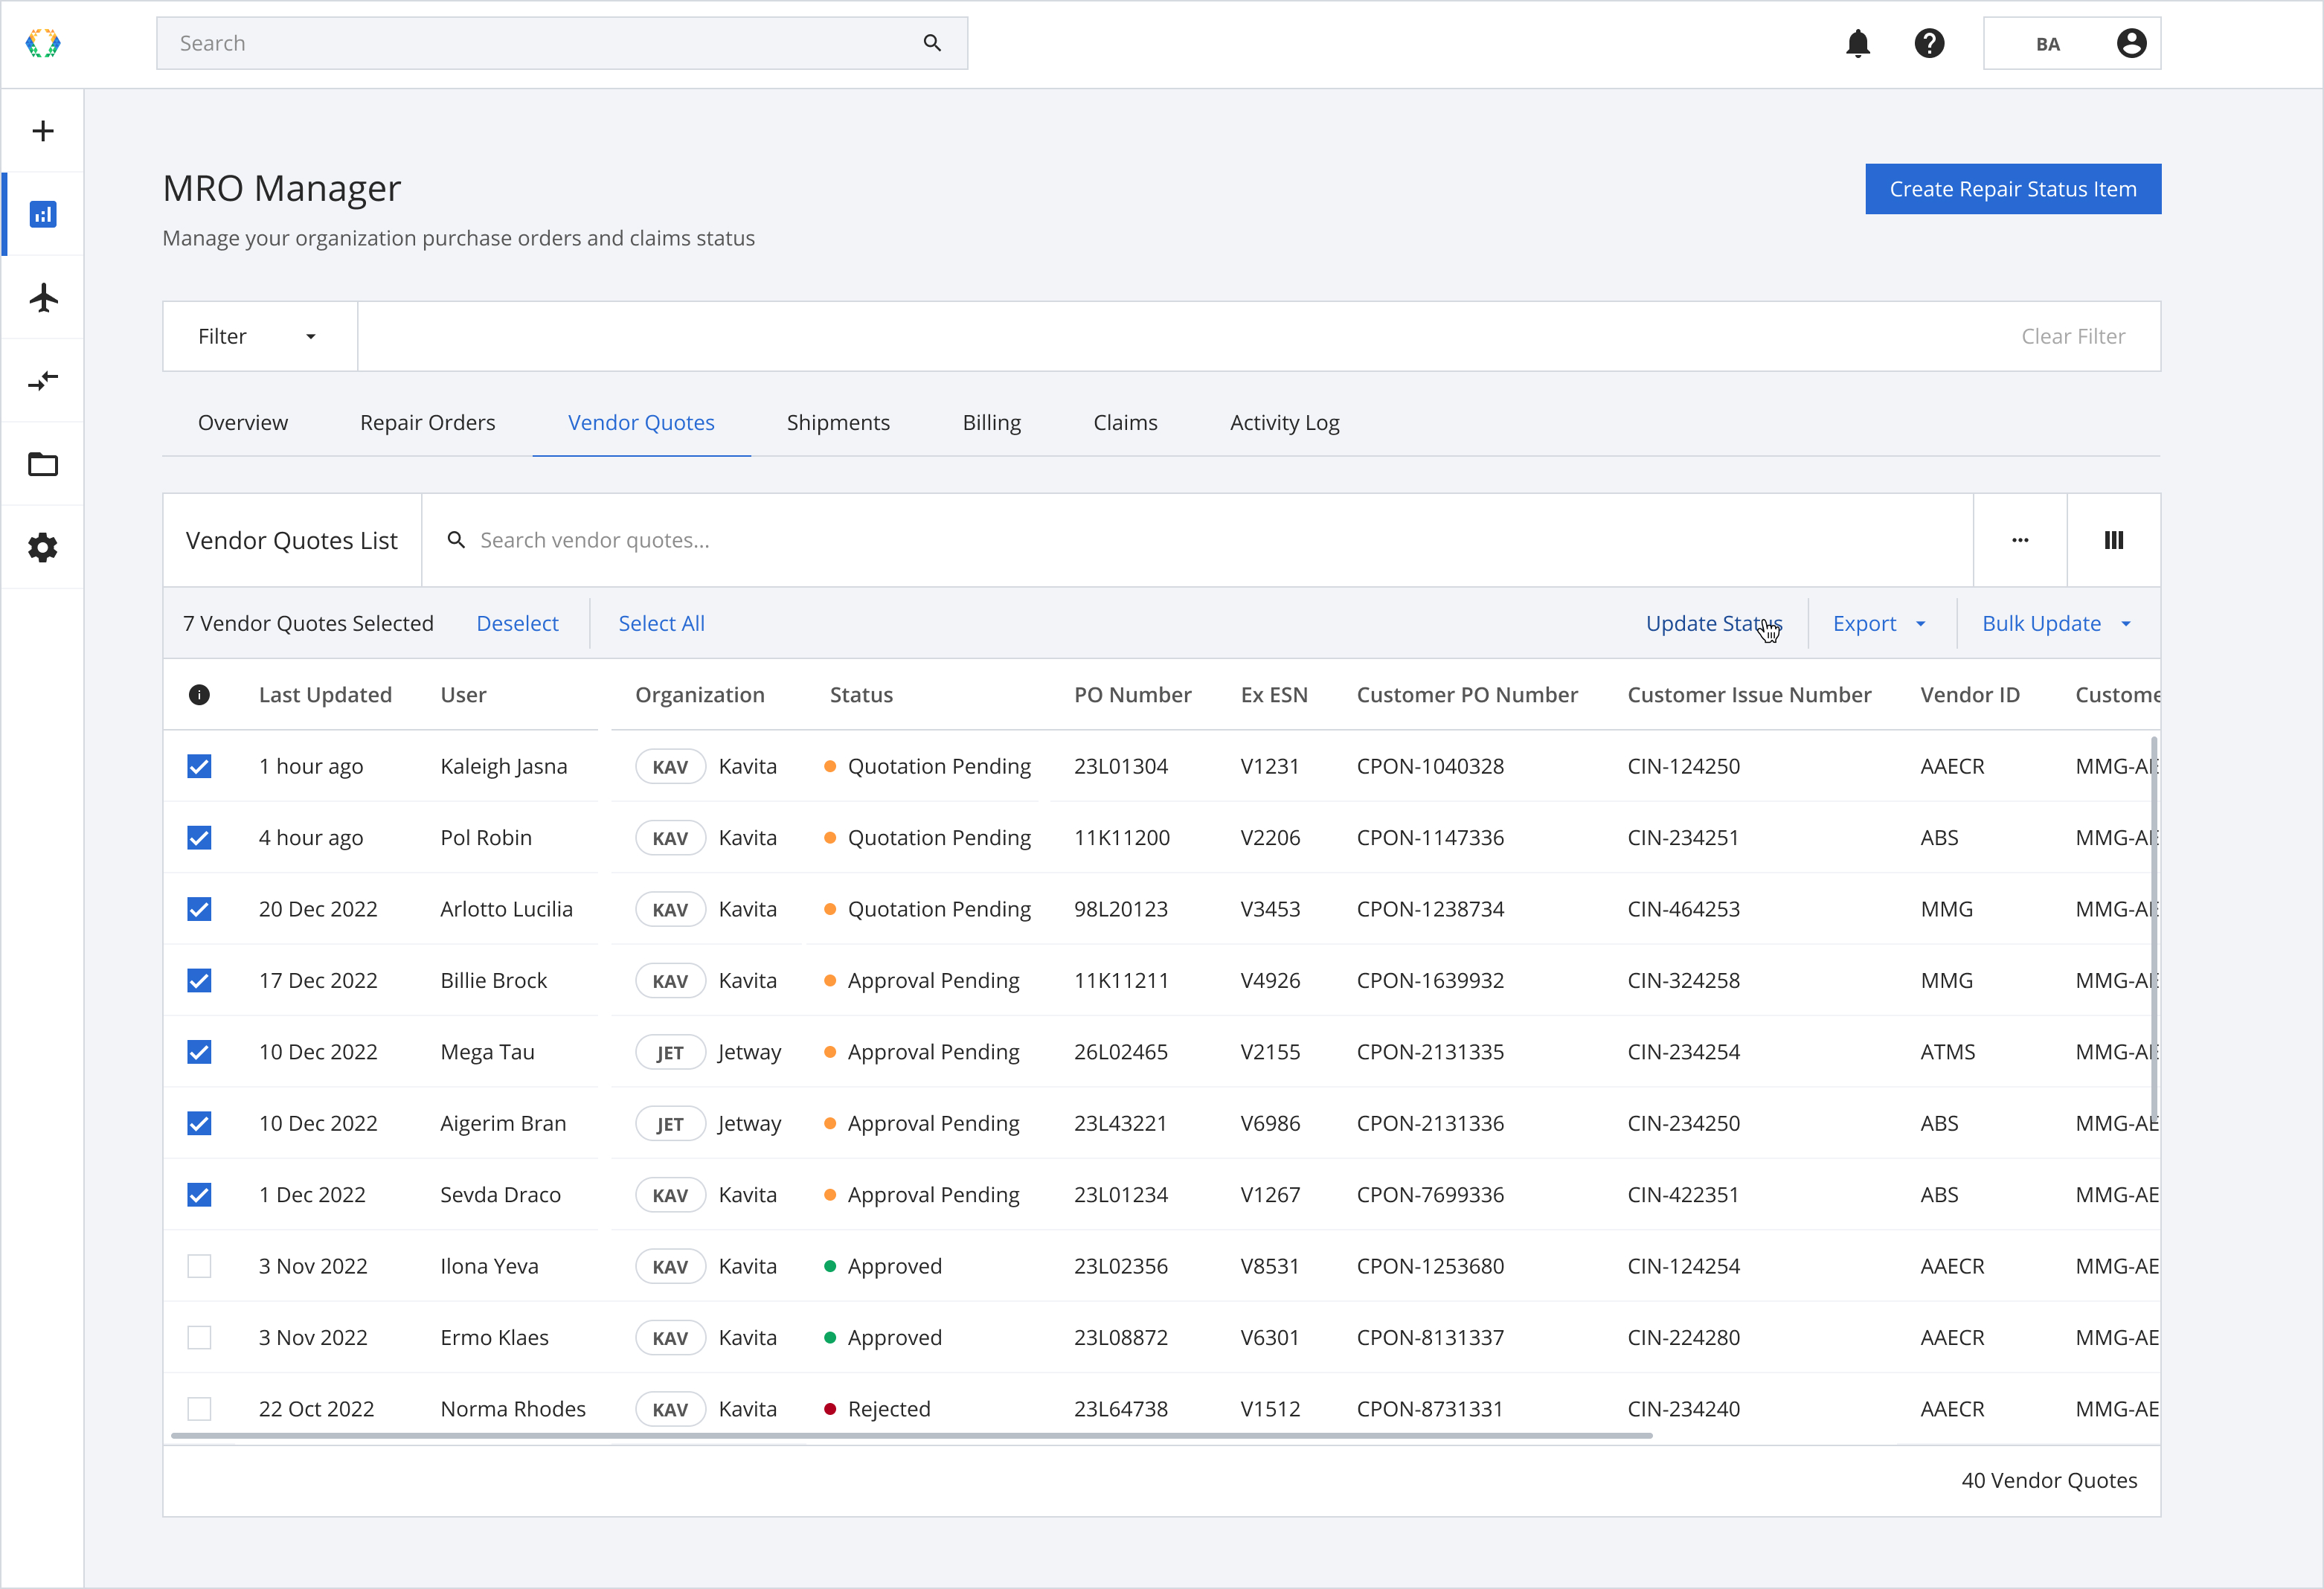This screenshot has width=2324, height=1589.
Task: Click CPON-1253680 cell
Action: point(1430,1267)
